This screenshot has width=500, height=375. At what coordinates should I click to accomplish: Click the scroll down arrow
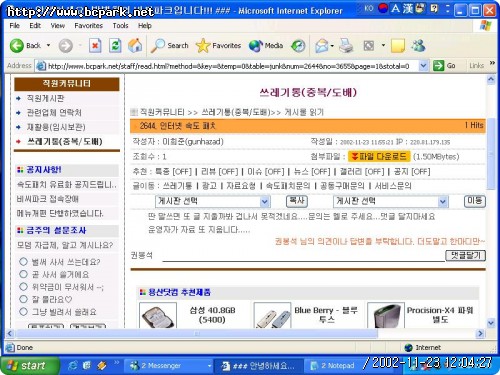click(x=491, y=323)
